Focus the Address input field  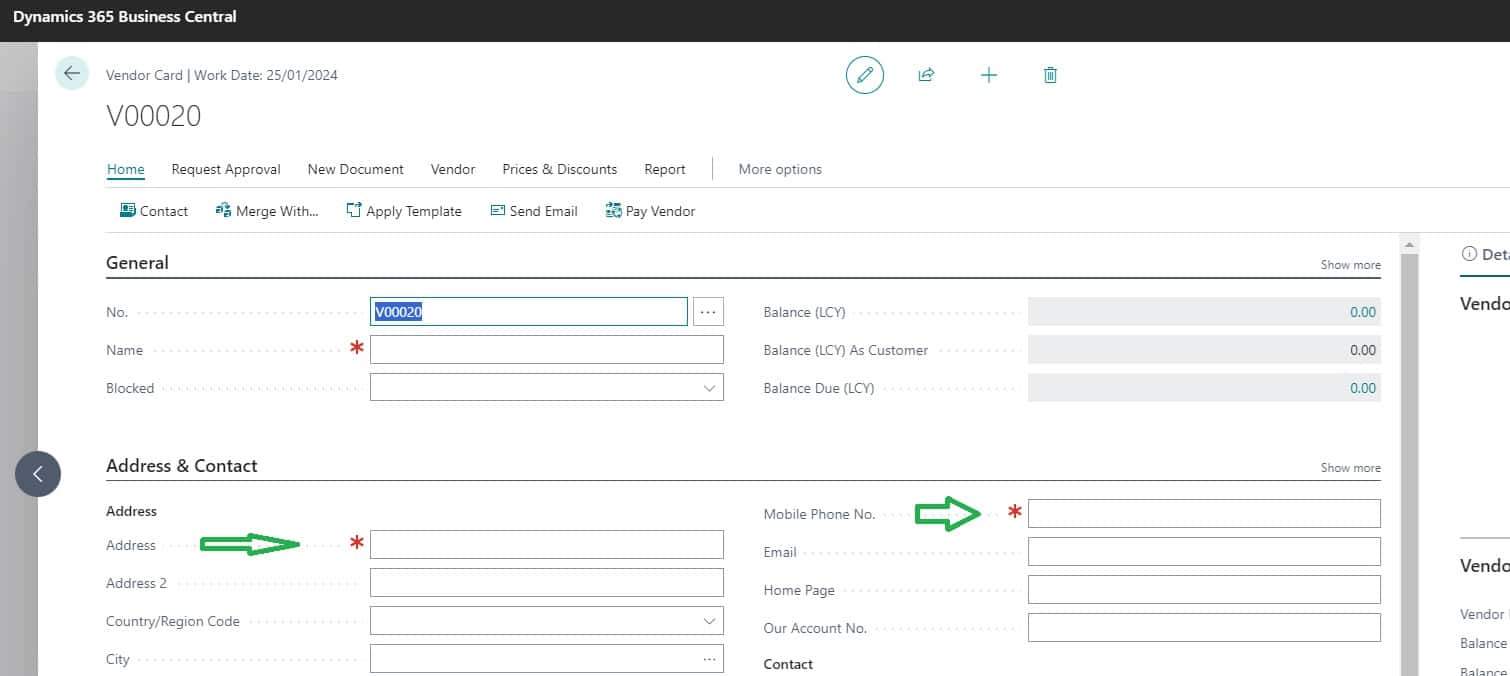547,545
